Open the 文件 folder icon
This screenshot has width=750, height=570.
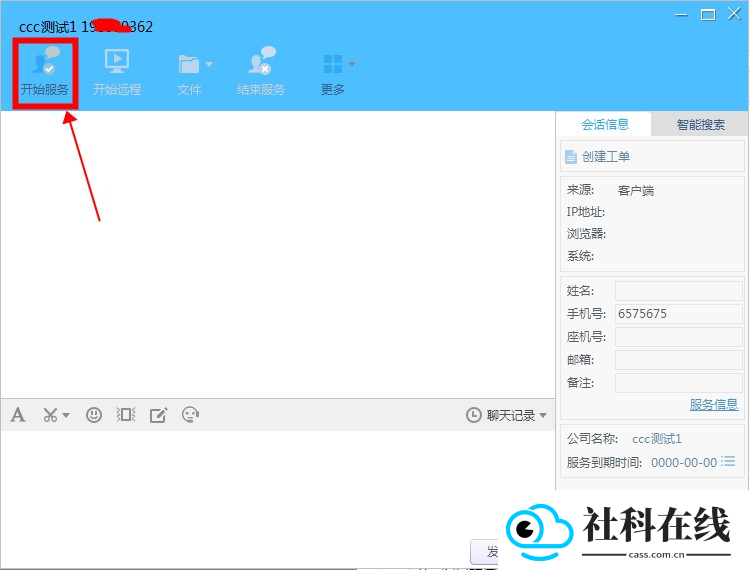click(188, 64)
